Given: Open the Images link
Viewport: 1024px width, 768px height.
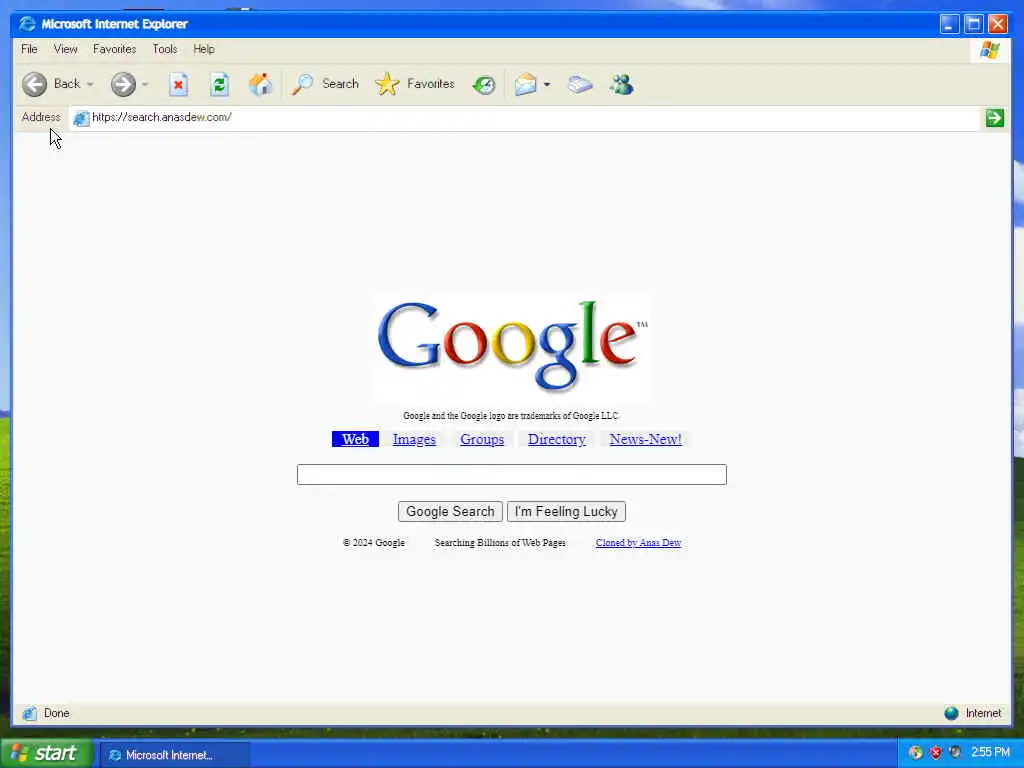Looking at the screenshot, I should [x=414, y=440].
